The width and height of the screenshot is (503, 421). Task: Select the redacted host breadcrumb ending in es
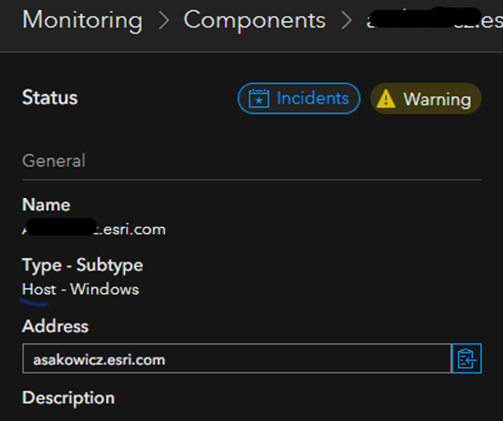click(x=434, y=20)
